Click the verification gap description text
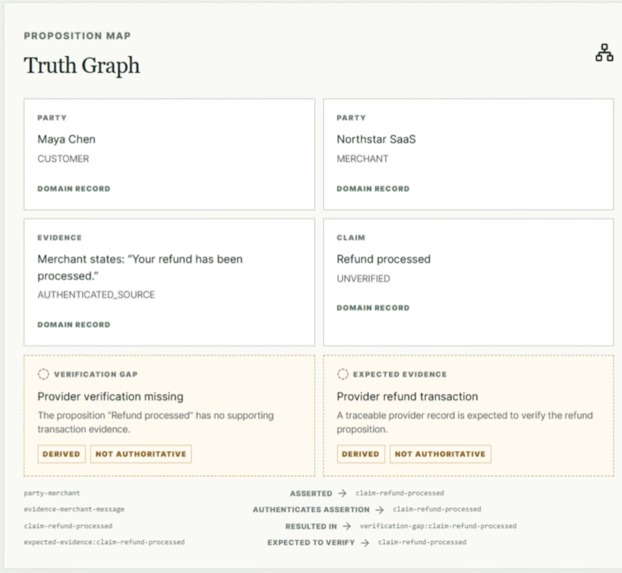The height and width of the screenshot is (573, 622). point(156,422)
